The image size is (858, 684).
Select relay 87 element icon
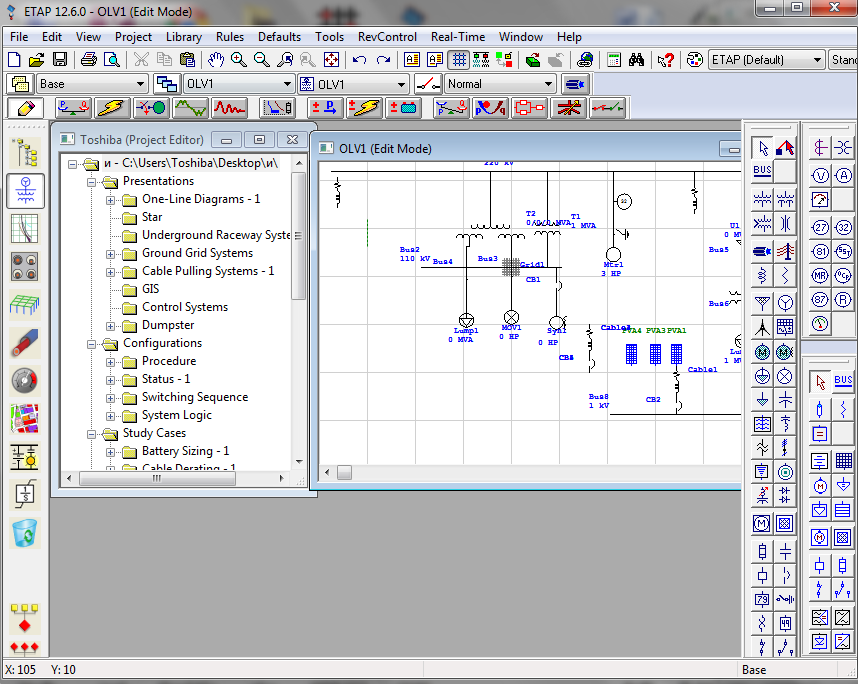coord(820,300)
